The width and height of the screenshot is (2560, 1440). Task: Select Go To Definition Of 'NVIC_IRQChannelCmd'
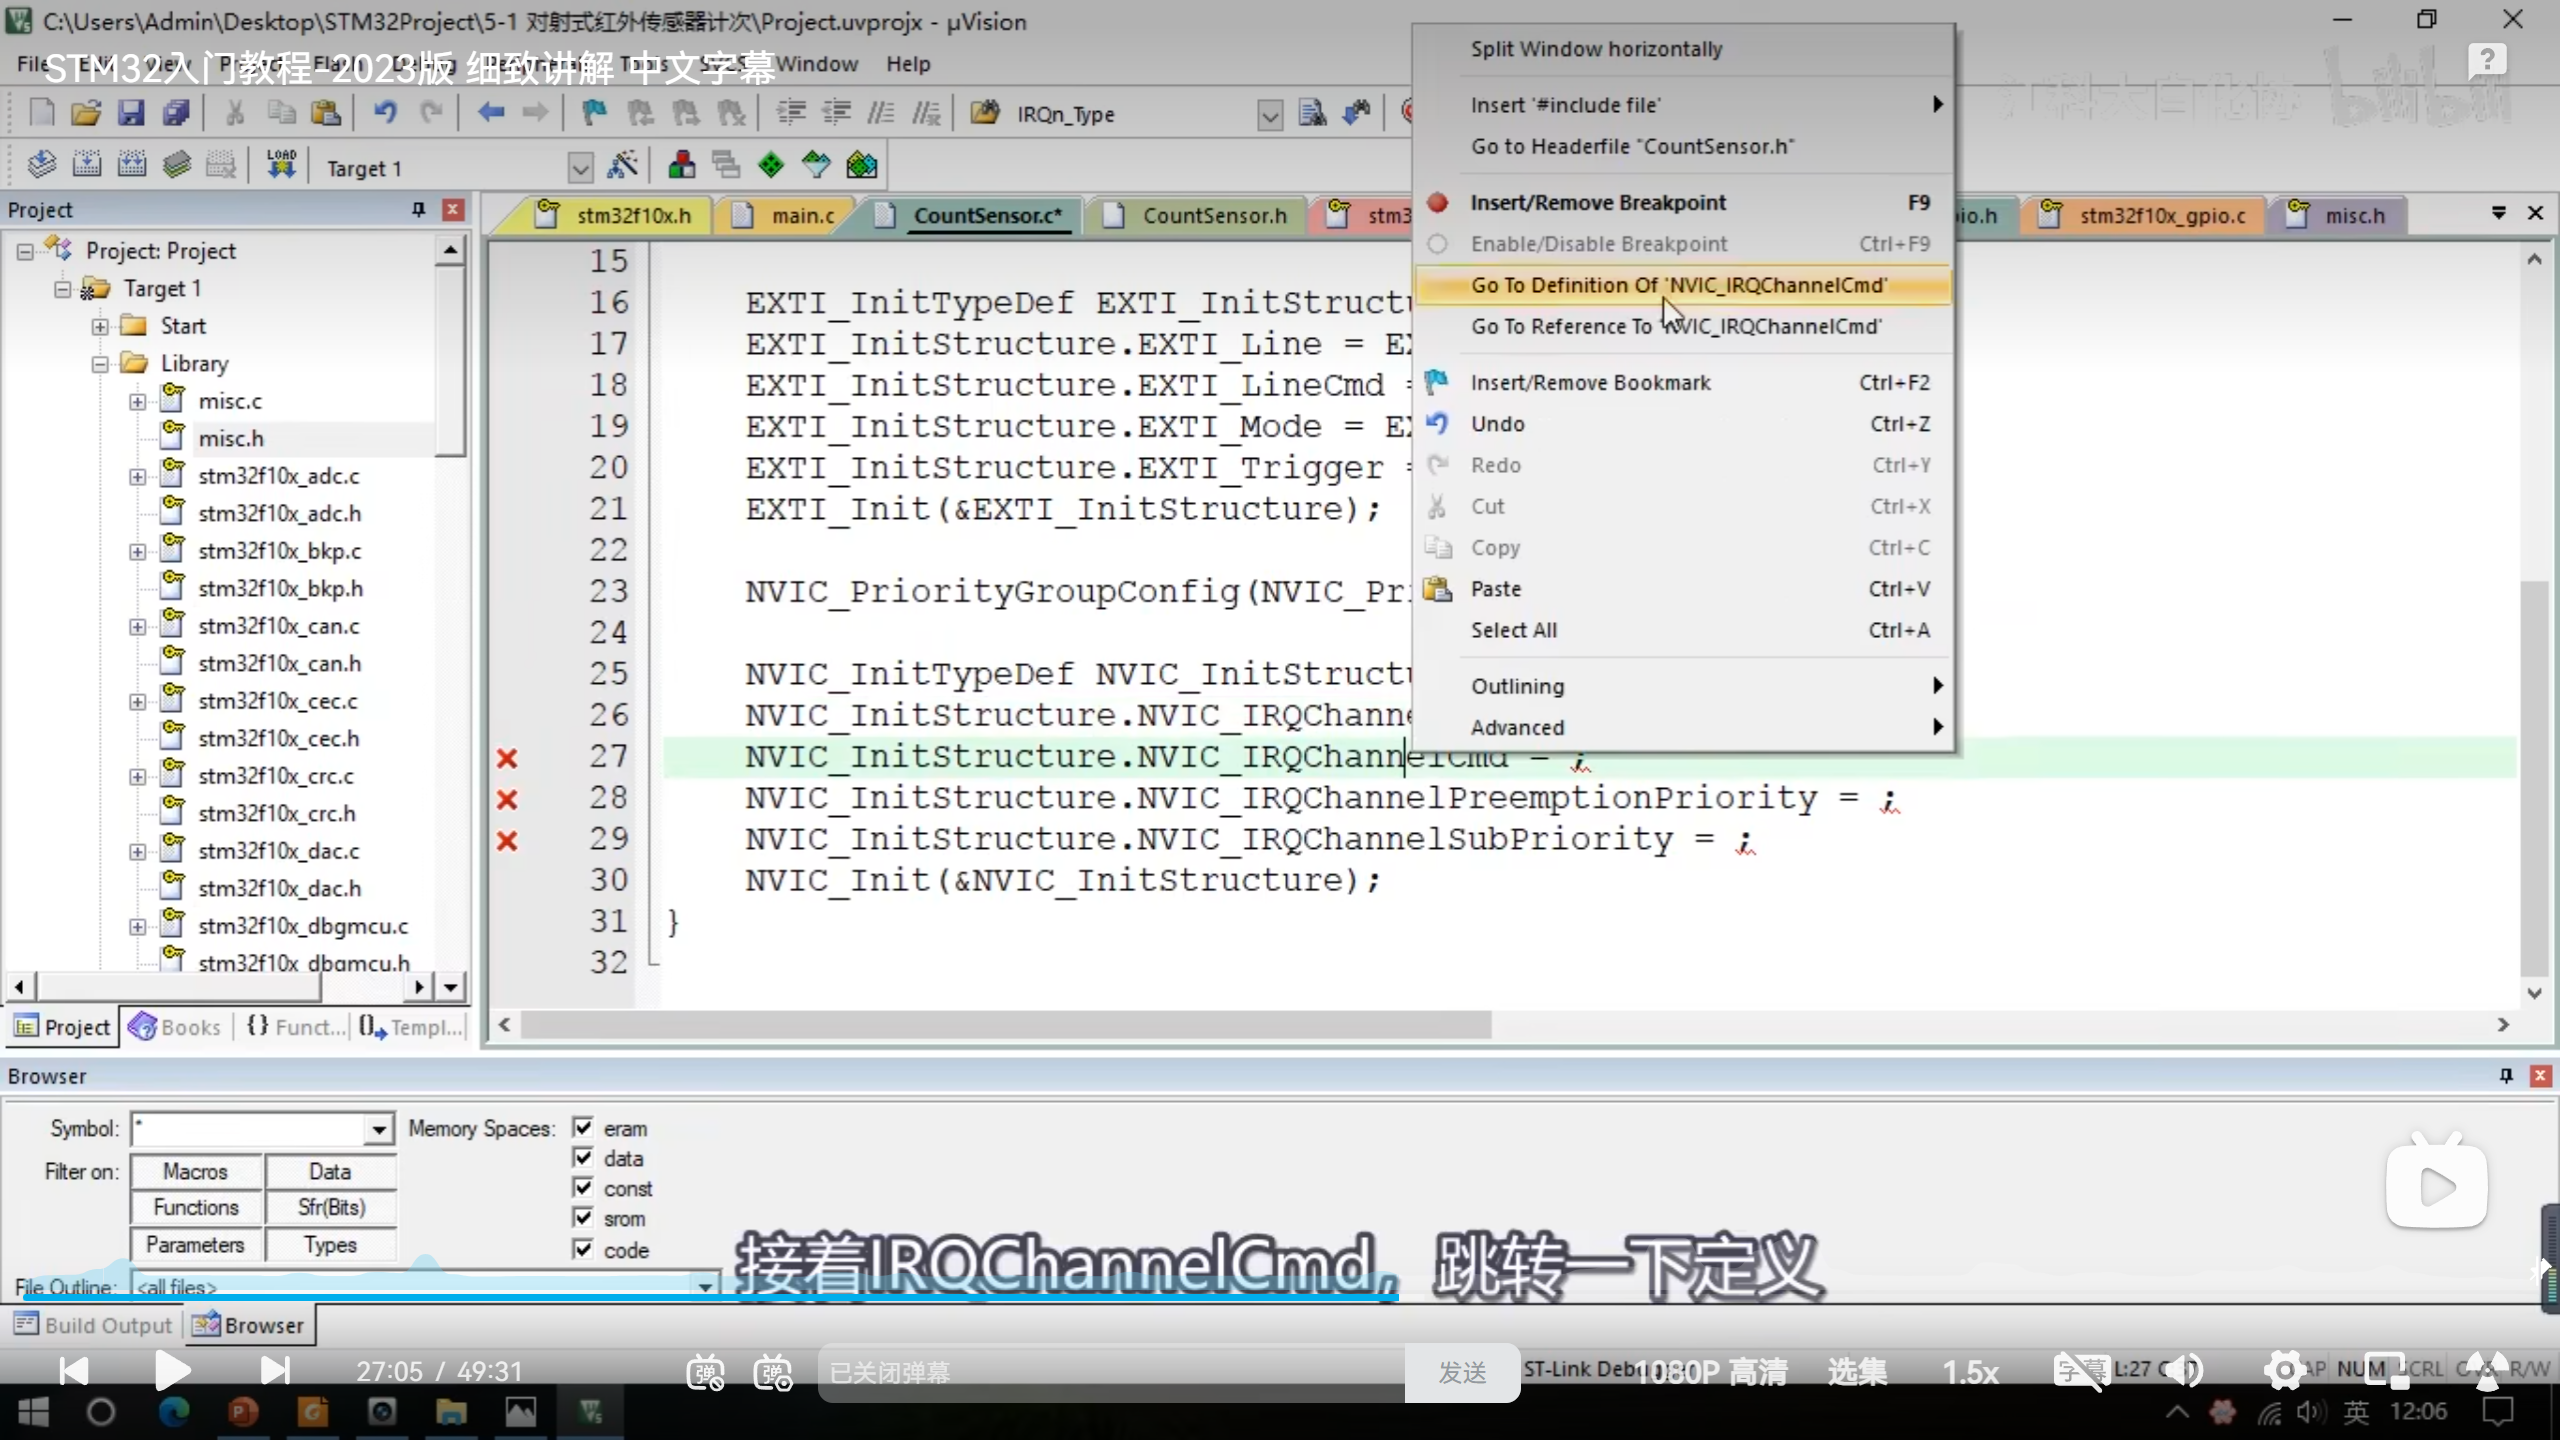pos(1678,285)
